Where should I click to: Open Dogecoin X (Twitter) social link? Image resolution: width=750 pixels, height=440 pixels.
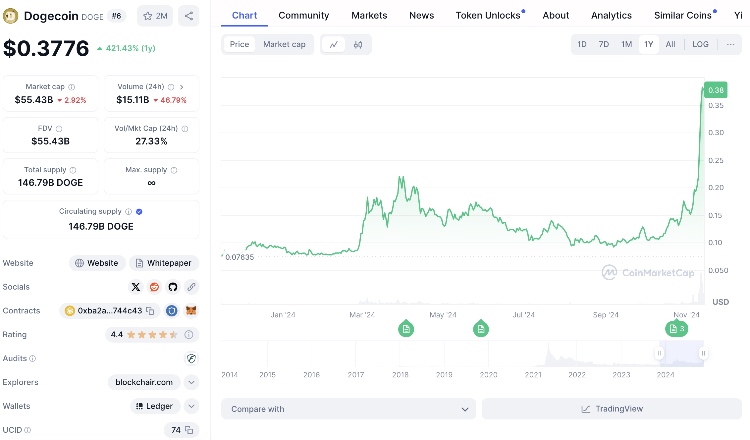(x=136, y=287)
